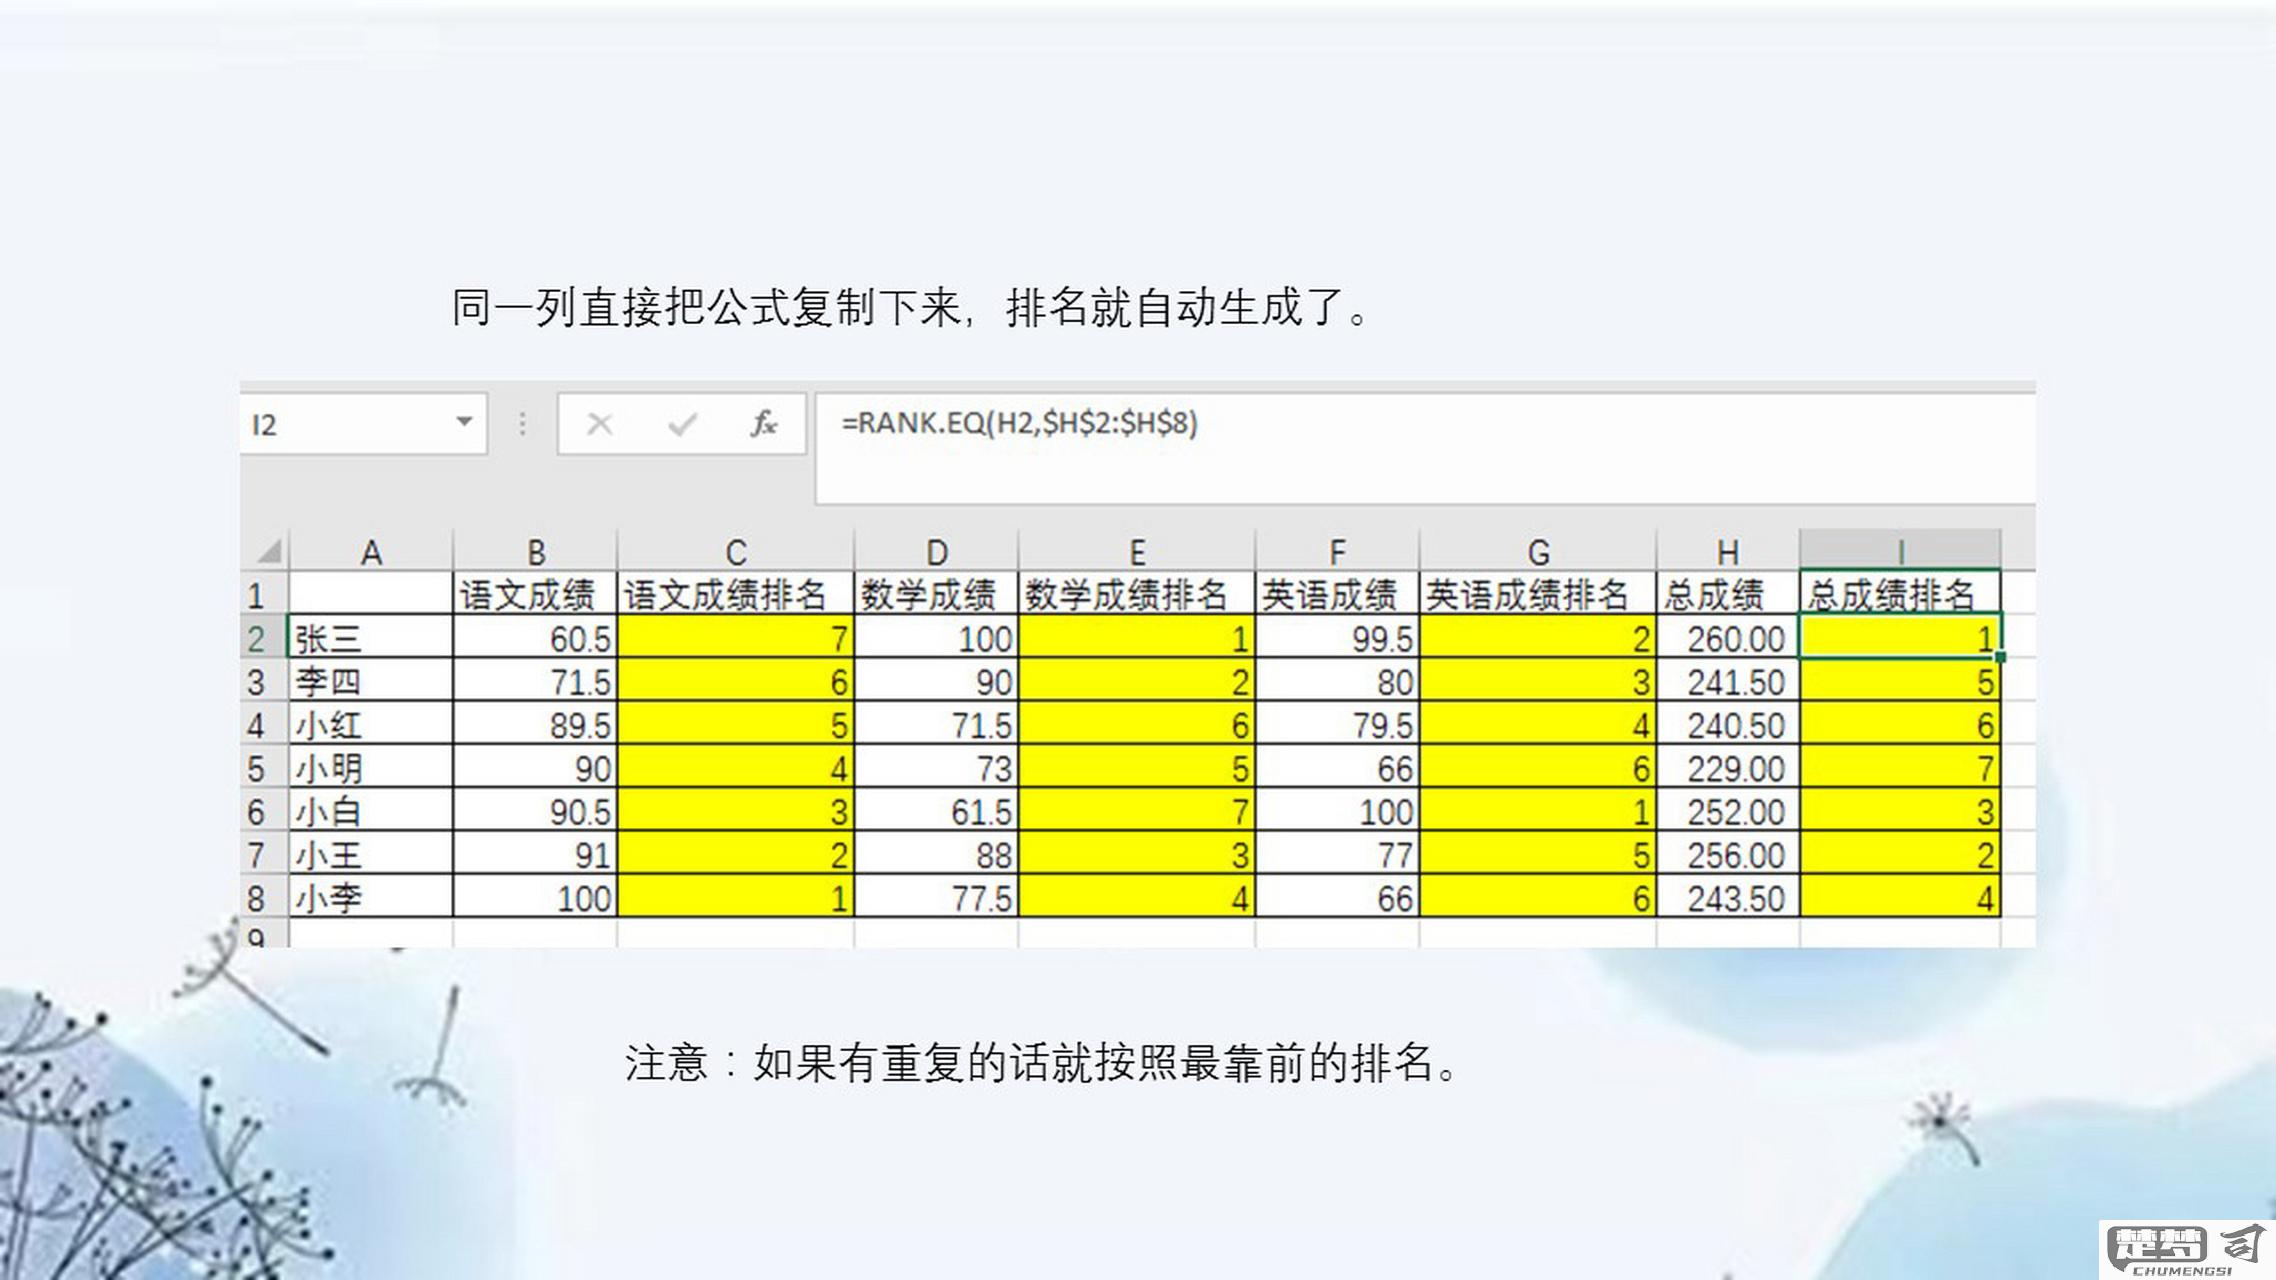This screenshot has width=2276, height=1280.
Task: Click the cell containing 小王
Action: tap(371, 854)
